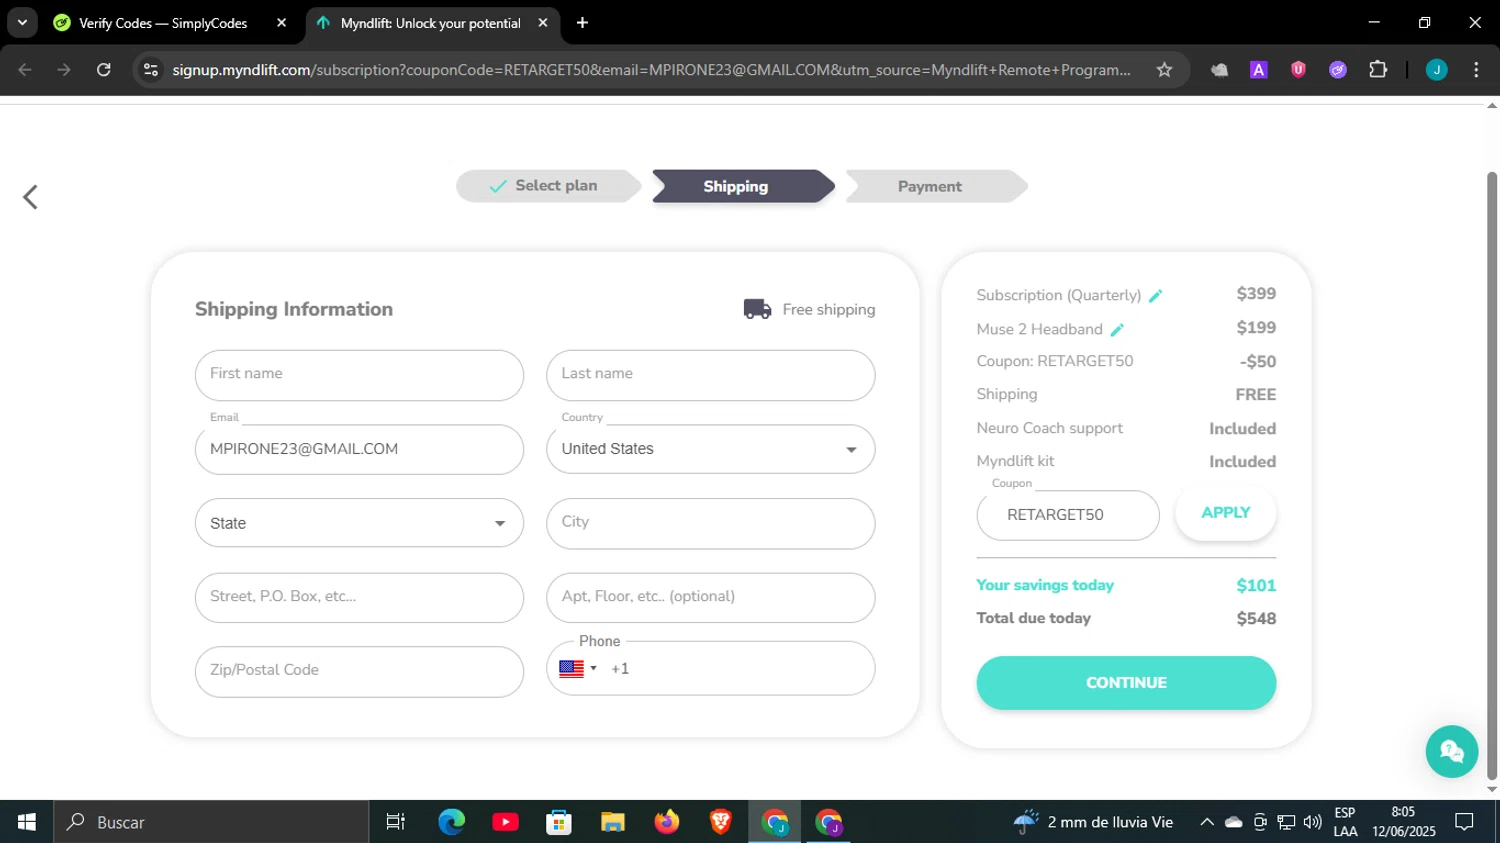The width and height of the screenshot is (1500, 843).
Task: Click the Your savings today $101 amount
Action: [x=1256, y=586]
